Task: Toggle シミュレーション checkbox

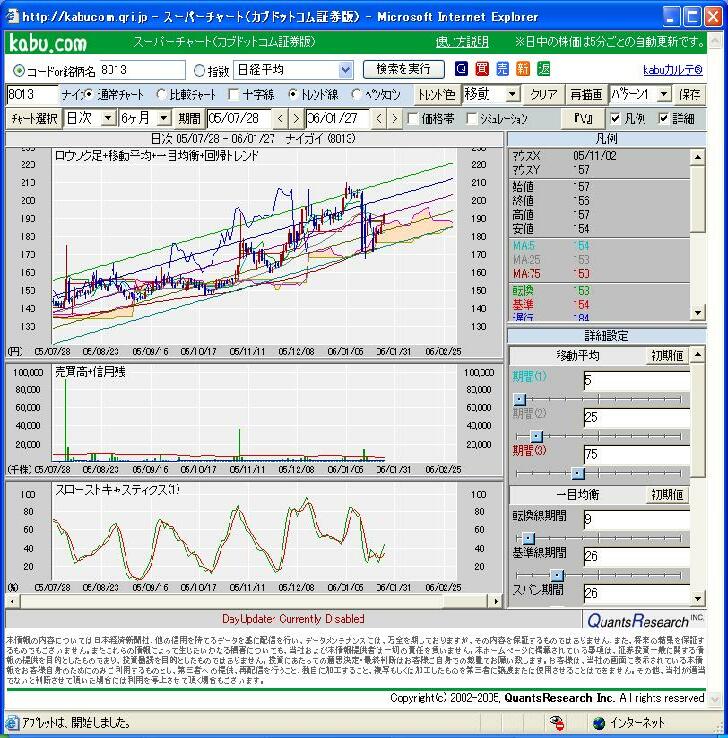Action: click(x=472, y=119)
